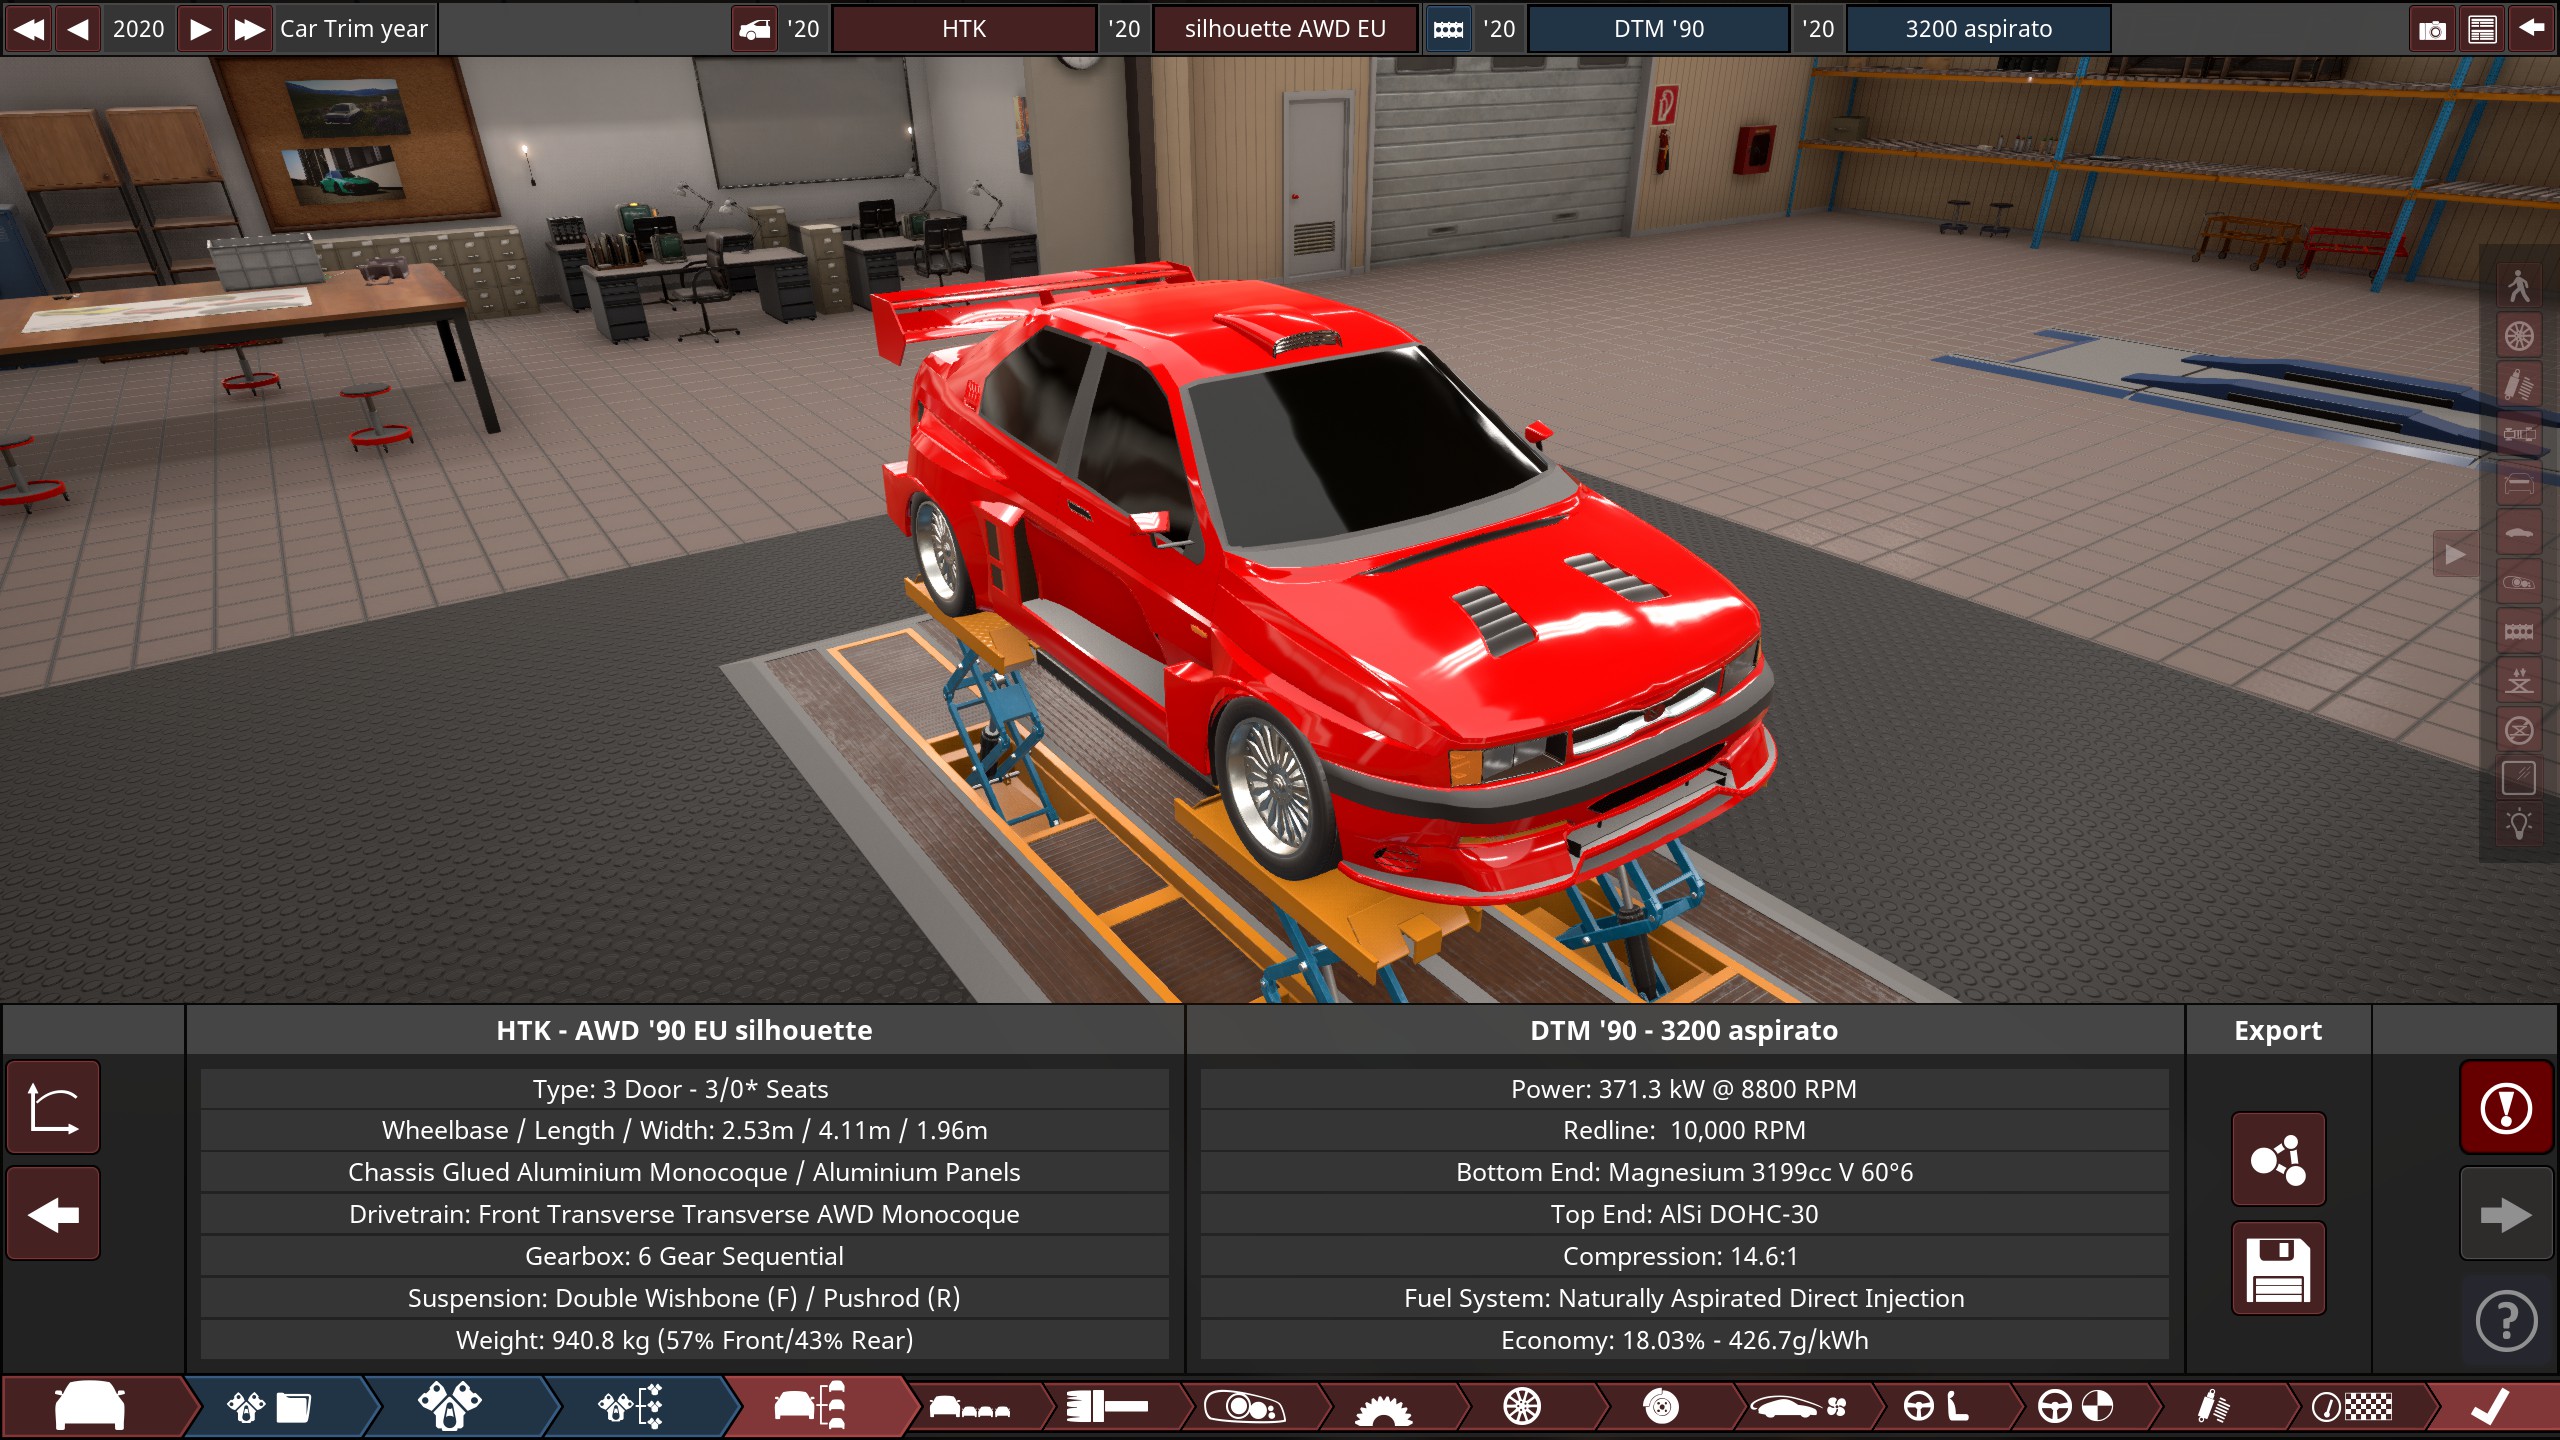The height and width of the screenshot is (1440, 2560).
Task: Raise or lower the car lift
Action: point(2519,681)
